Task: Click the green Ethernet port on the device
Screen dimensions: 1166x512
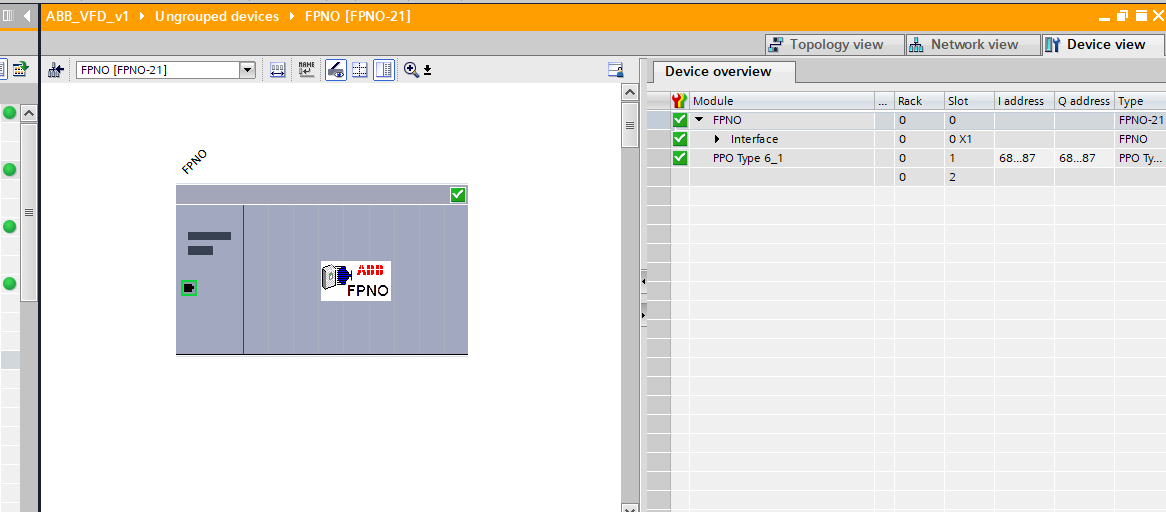Action: (189, 288)
